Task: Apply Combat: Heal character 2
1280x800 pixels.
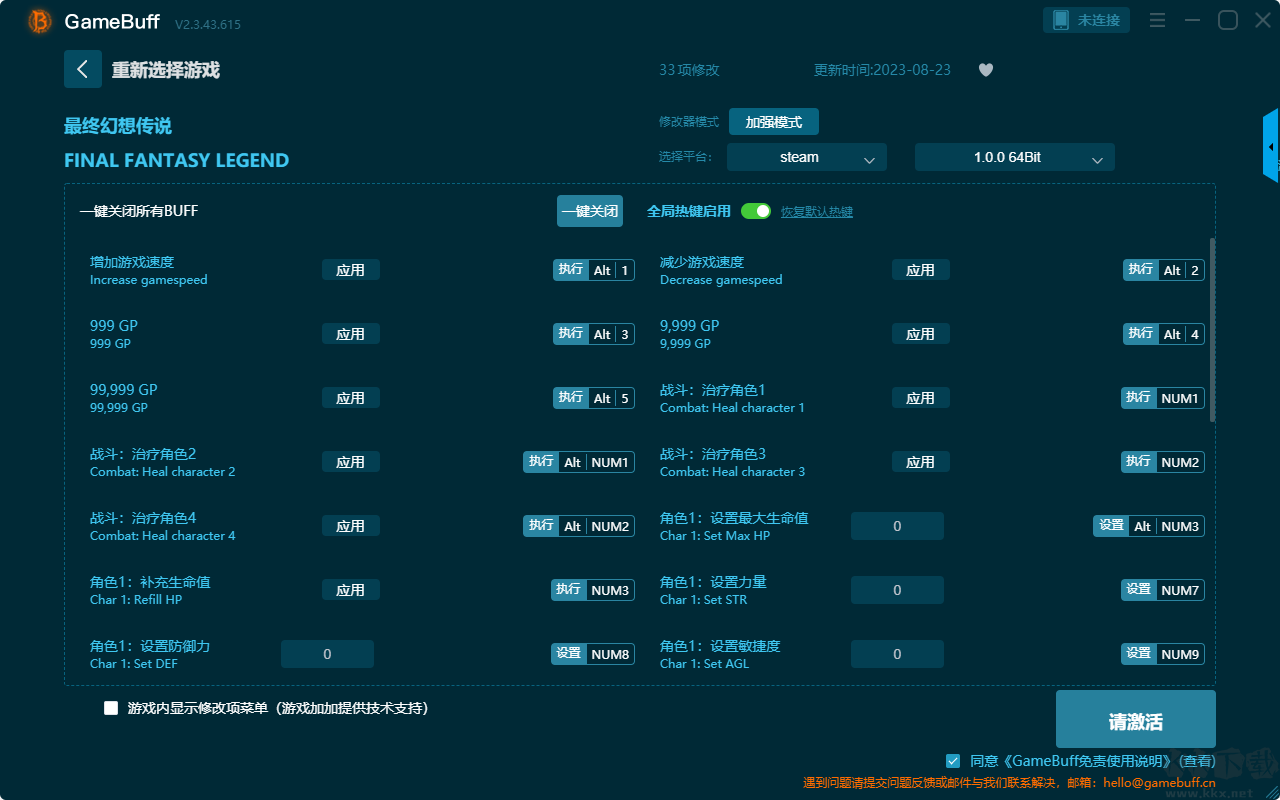Action: pos(351,462)
